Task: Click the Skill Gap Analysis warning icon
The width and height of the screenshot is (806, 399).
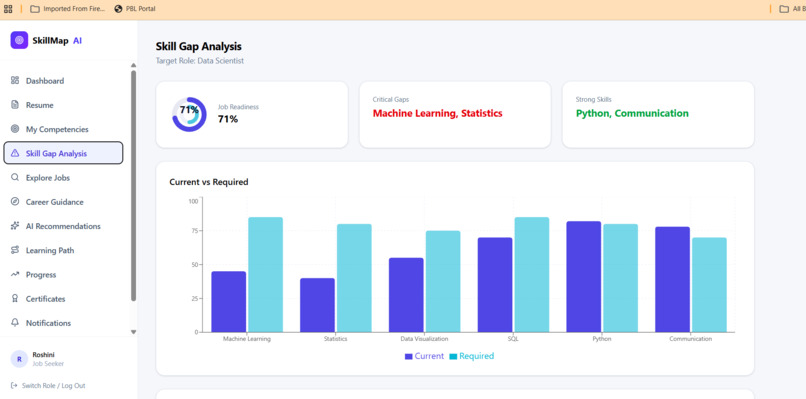Action: (x=15, y=153)
